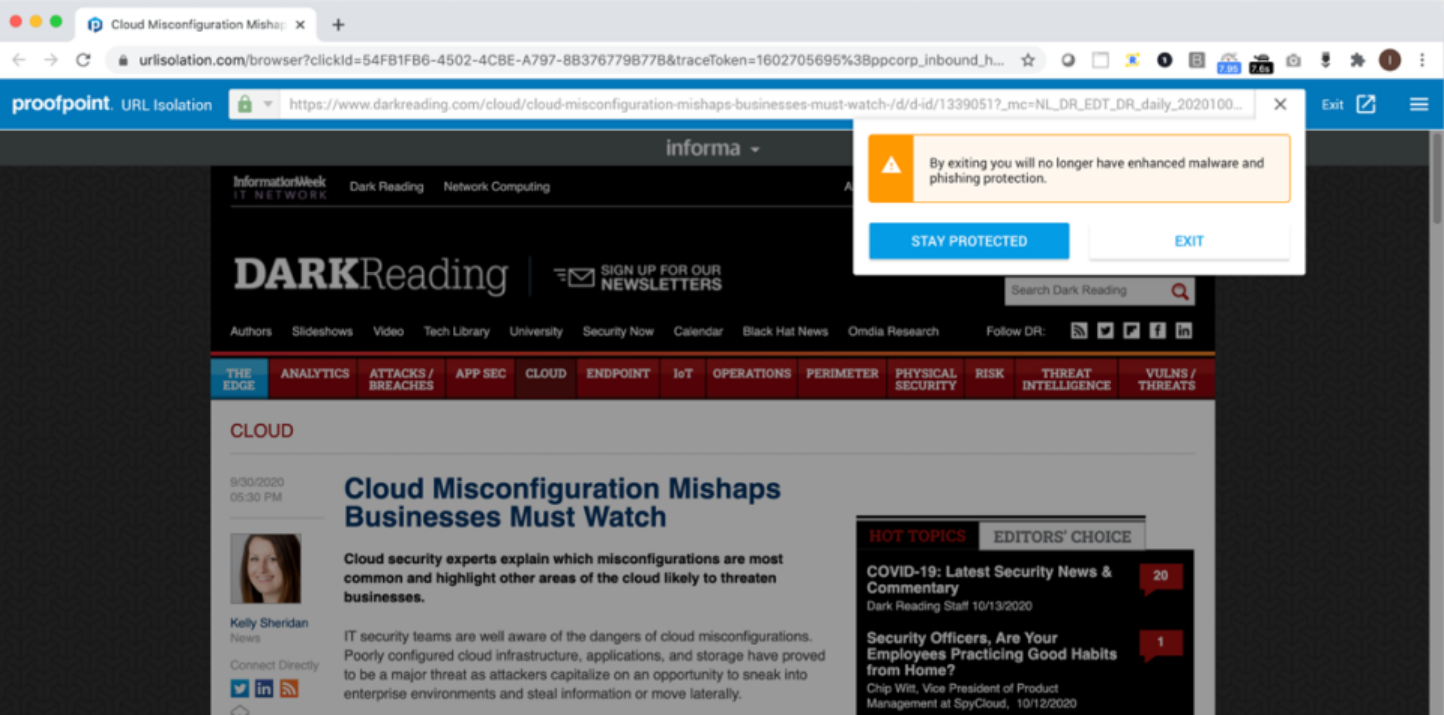This screenshot has height=715, width=1444.
Task: Open COVID-19 Latest Security News article
Action: coord(989,580)
